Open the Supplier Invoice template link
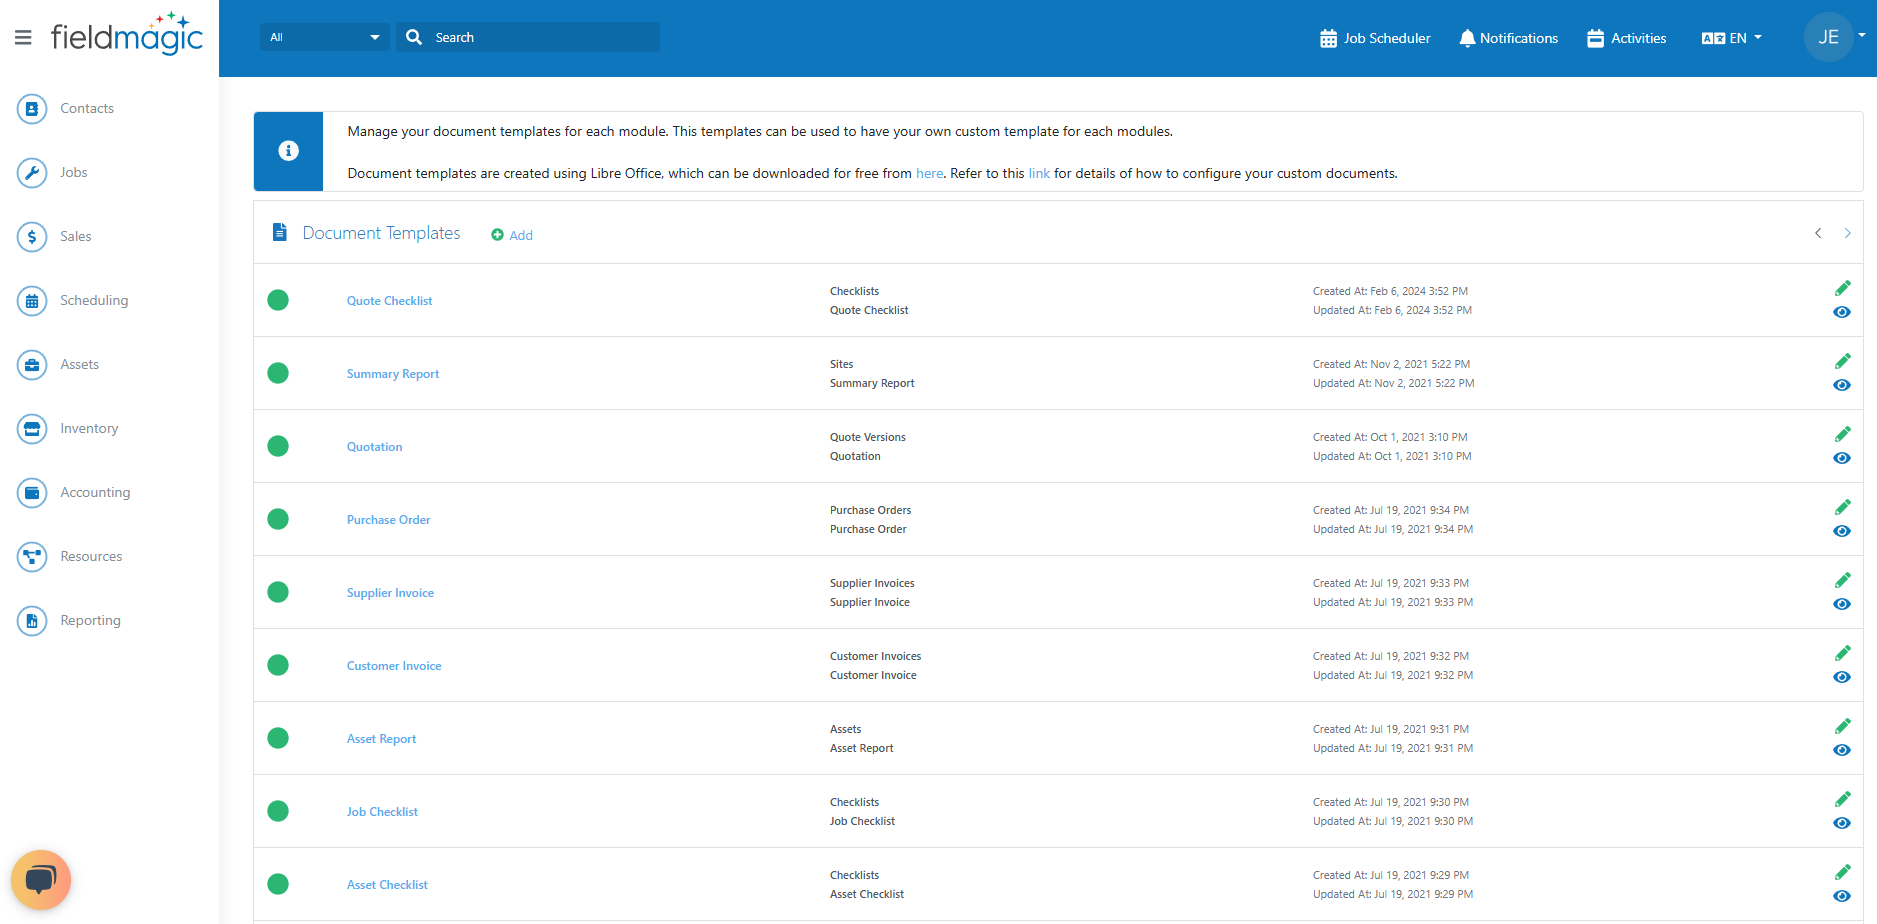Viewport: 1877px width, 924px height. (391, 593)
